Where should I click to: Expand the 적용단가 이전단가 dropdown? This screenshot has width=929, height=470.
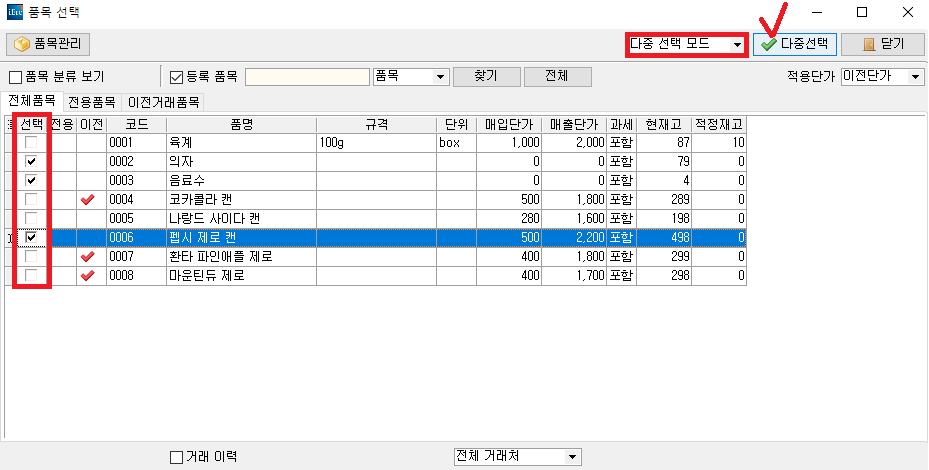[x=915, y=77]
